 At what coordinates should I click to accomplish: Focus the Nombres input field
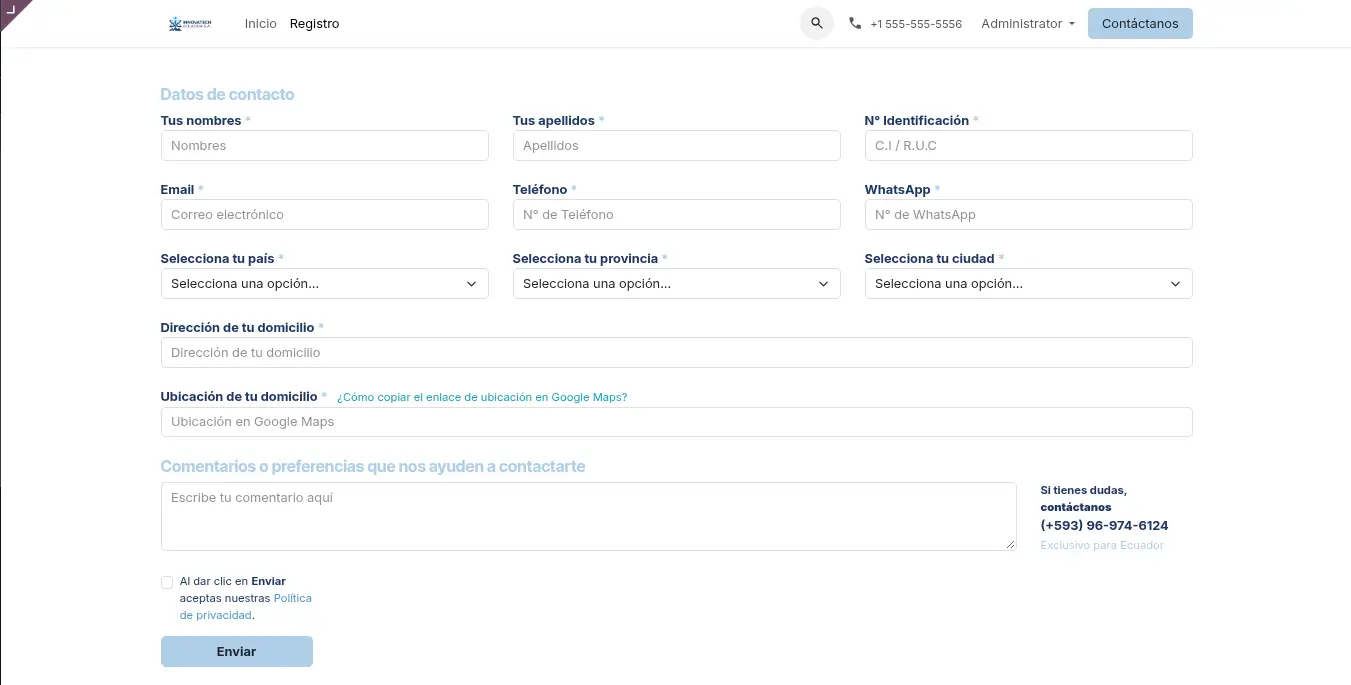(325, 146)
